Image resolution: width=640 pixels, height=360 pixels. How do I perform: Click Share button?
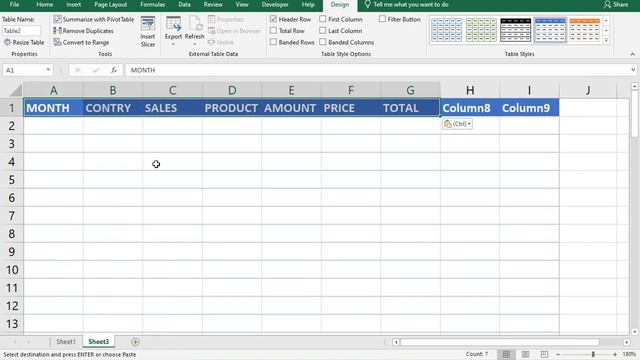tap(616, 4)
